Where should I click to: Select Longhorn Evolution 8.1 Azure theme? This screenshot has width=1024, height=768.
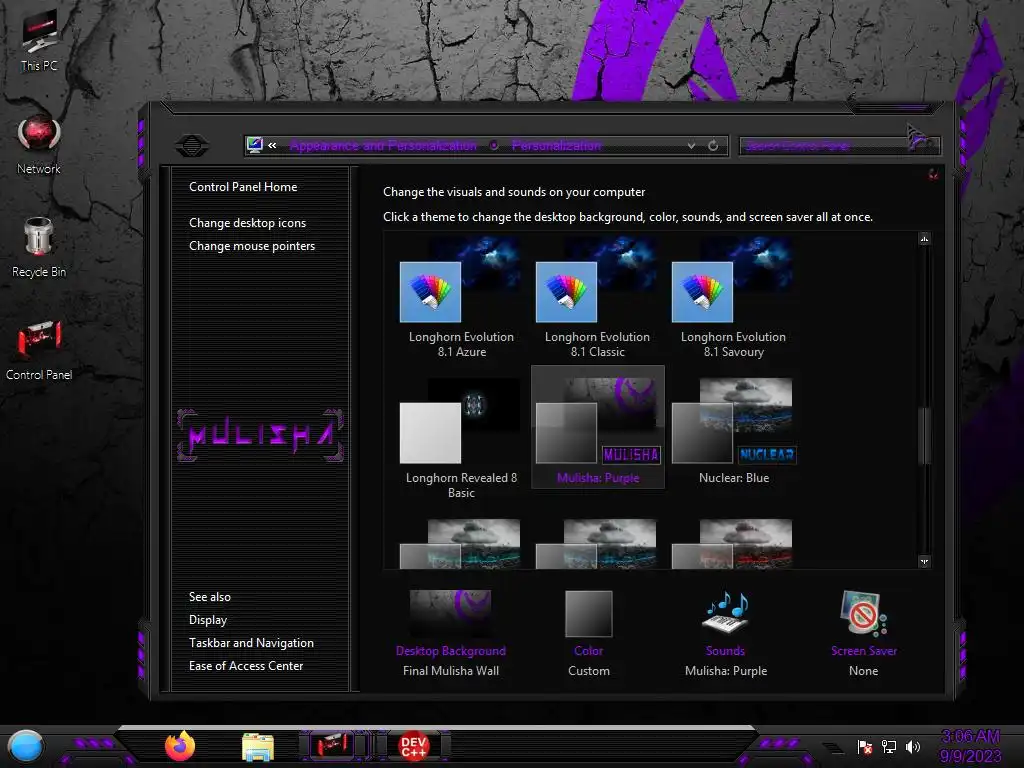tap(461, 298)
